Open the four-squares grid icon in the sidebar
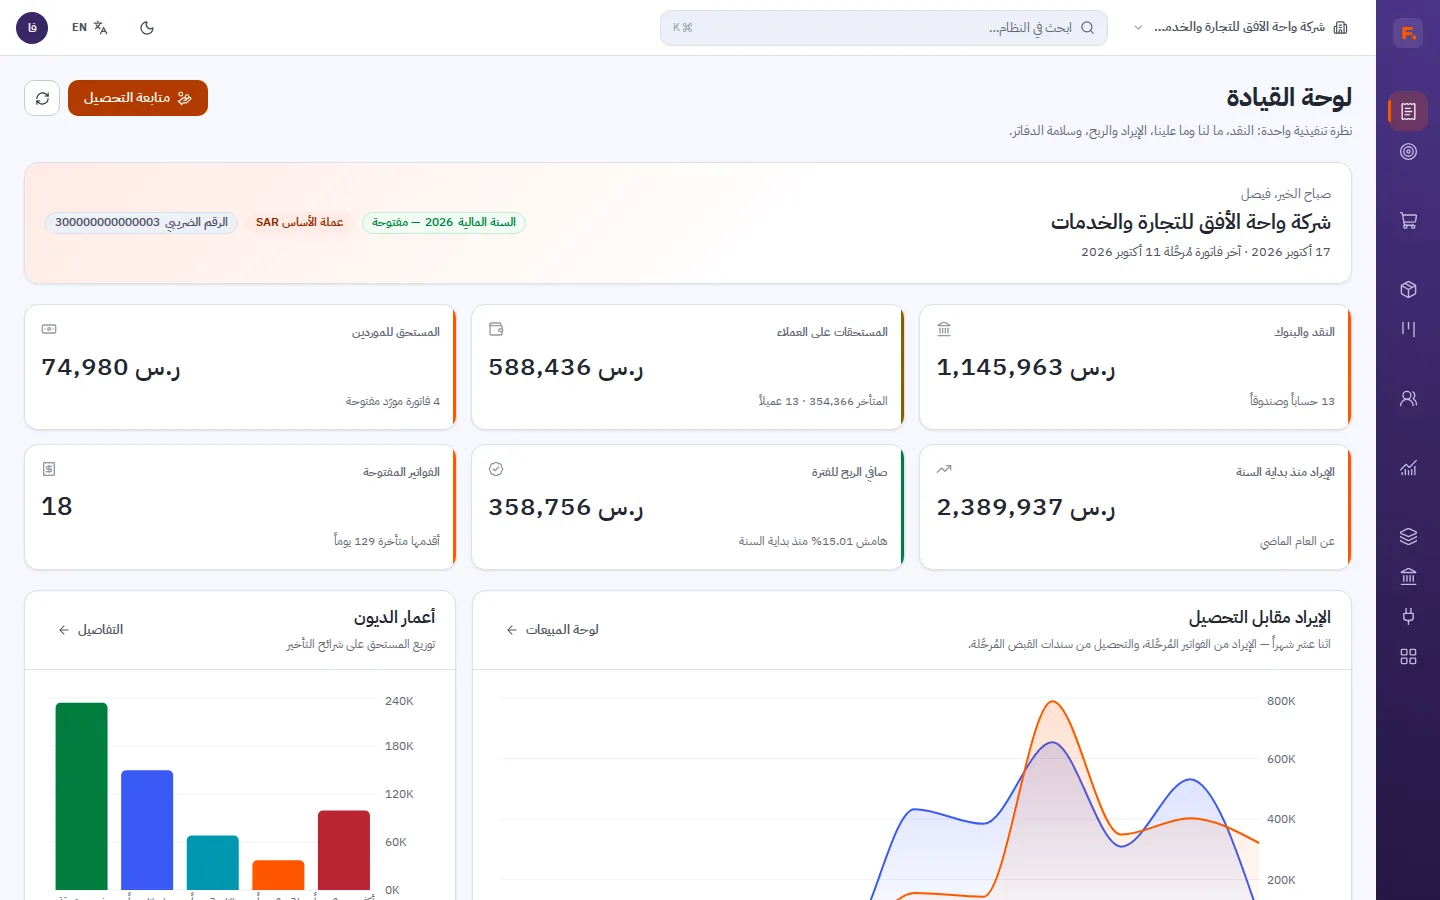The height and width of the screenshot is (900, 1440). 1408,656
